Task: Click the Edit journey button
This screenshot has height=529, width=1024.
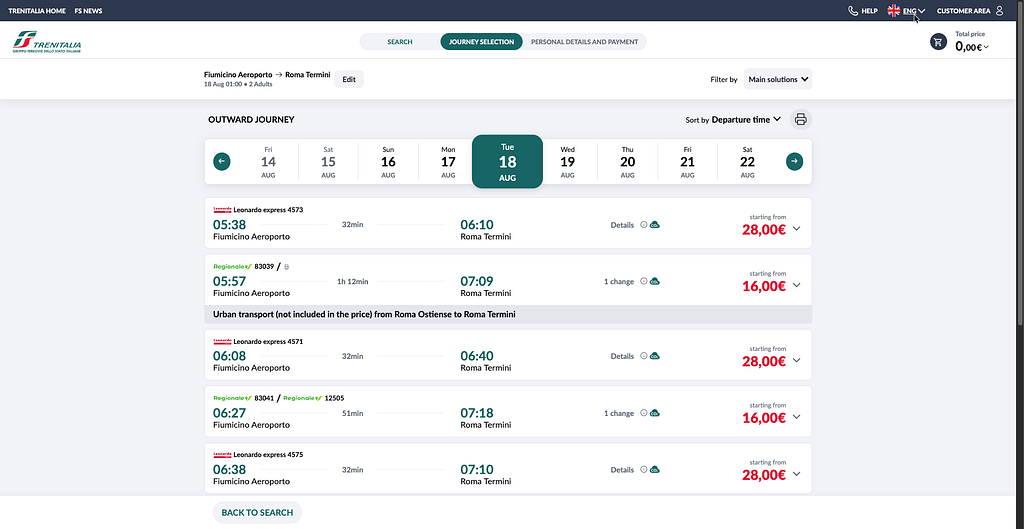Action: [349, 79]
